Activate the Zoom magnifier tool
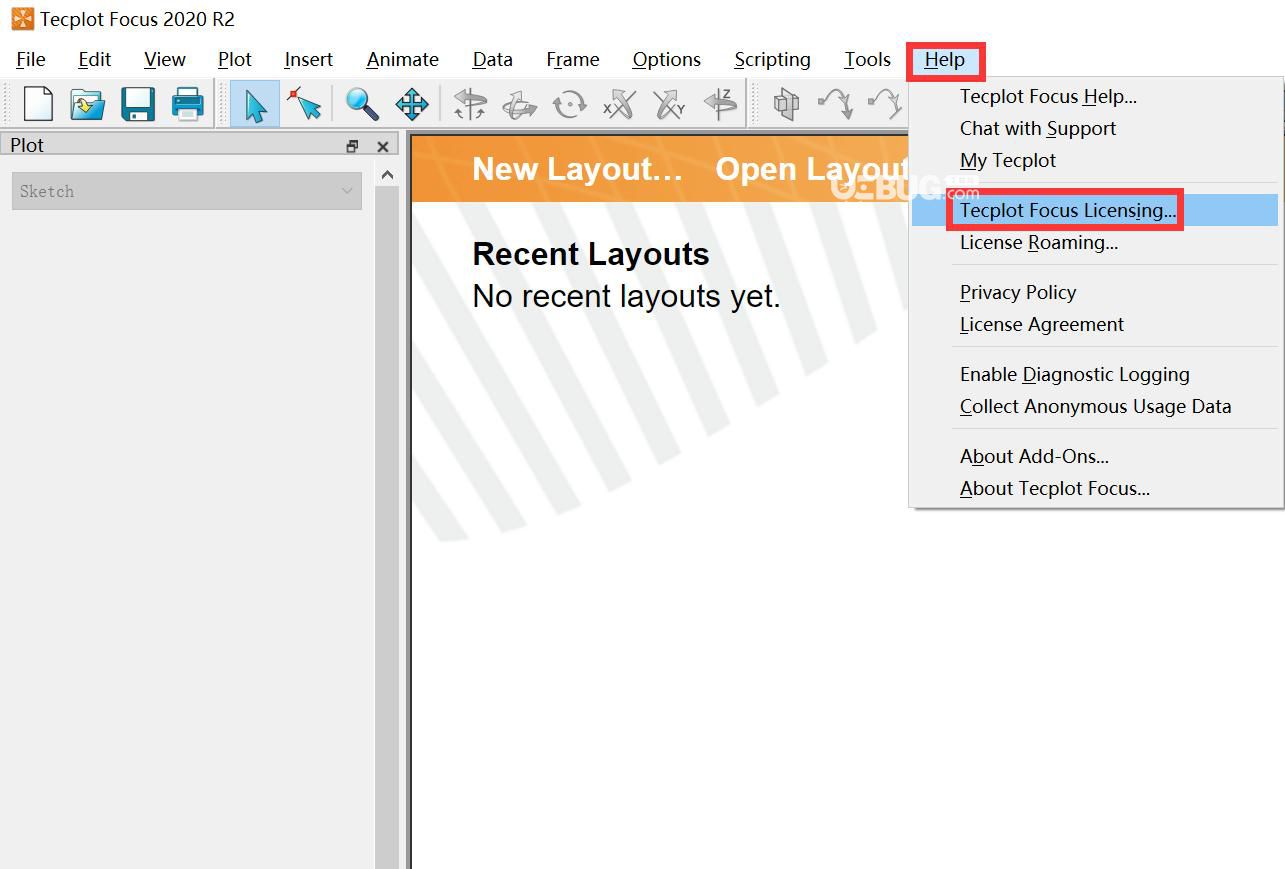The image size is (1285, 869). tap(361, 104)
